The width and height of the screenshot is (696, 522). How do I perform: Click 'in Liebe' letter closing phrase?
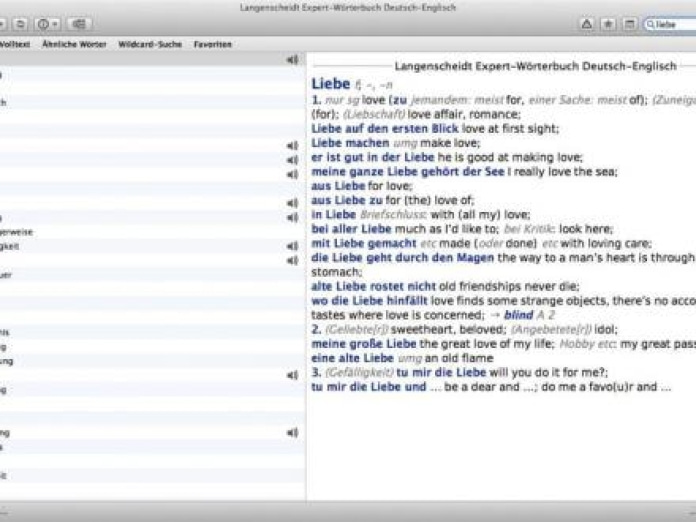333,214
